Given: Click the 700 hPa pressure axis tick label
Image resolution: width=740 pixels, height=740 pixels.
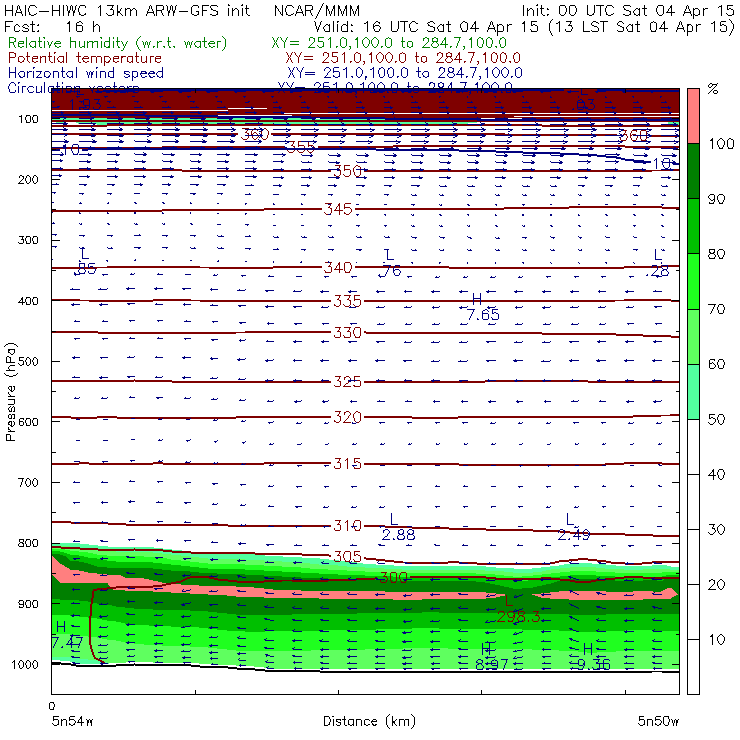Looking at the screenshot, I should coord(28,483).
